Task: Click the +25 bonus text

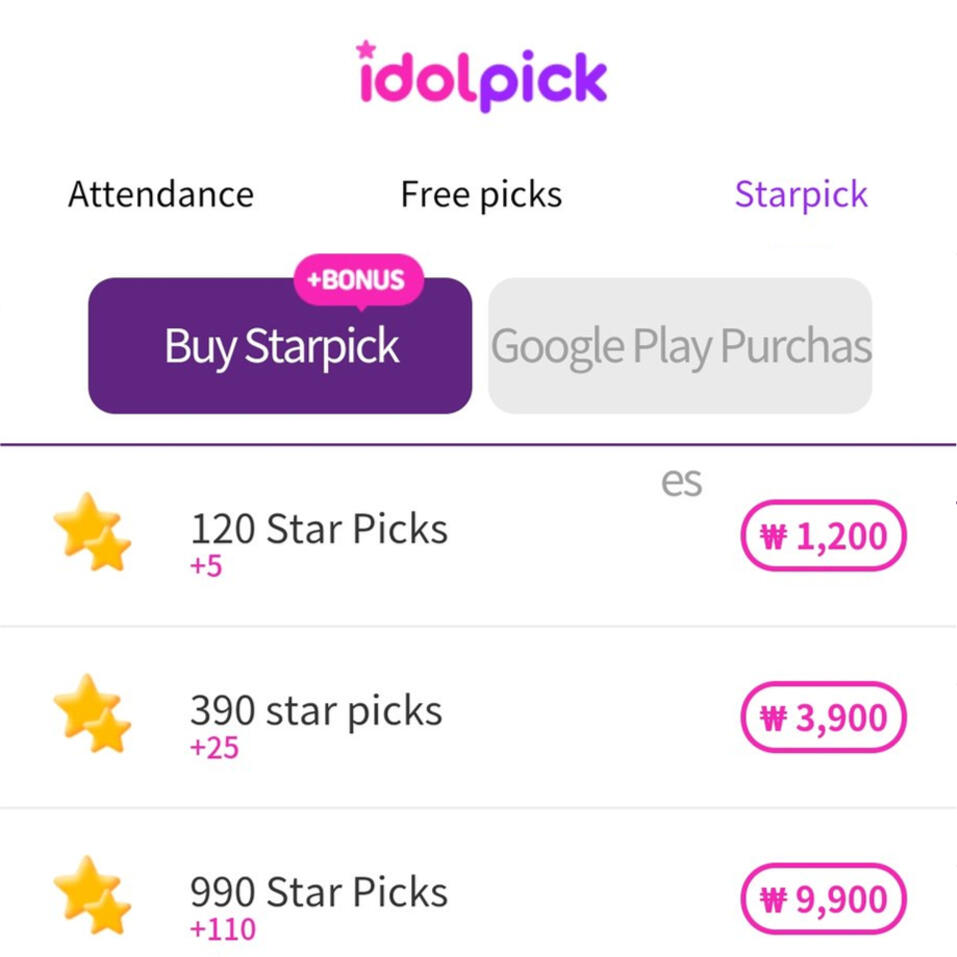Action: click(214, 748)
